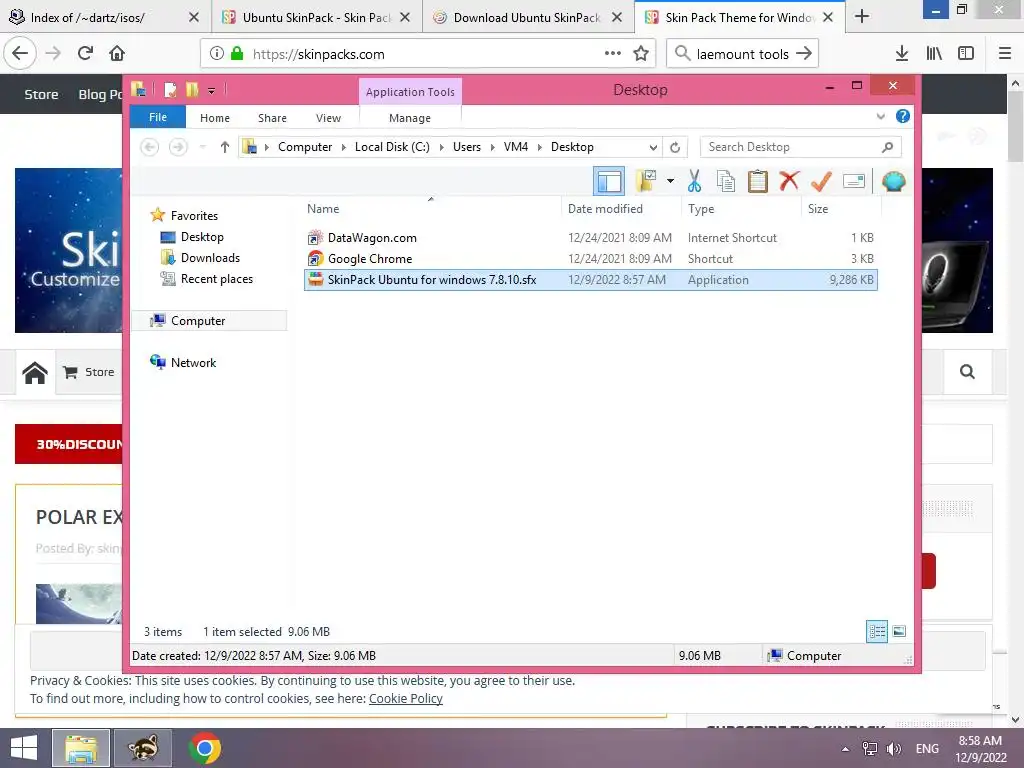Click Properties in the quick access toolbar
Image resolution: width=1024 pixels, height=768 pixels.
[170, 89]
